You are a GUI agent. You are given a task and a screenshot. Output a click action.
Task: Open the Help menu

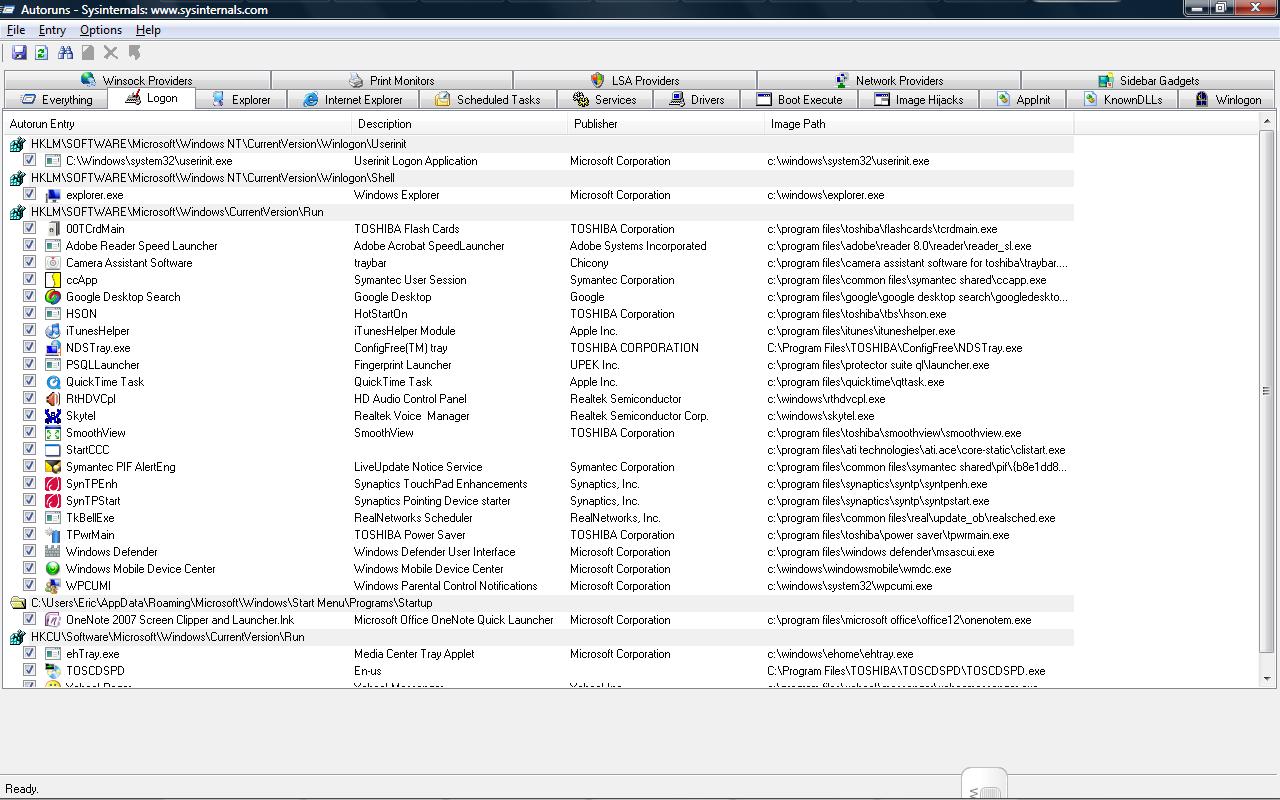[148, 30]
